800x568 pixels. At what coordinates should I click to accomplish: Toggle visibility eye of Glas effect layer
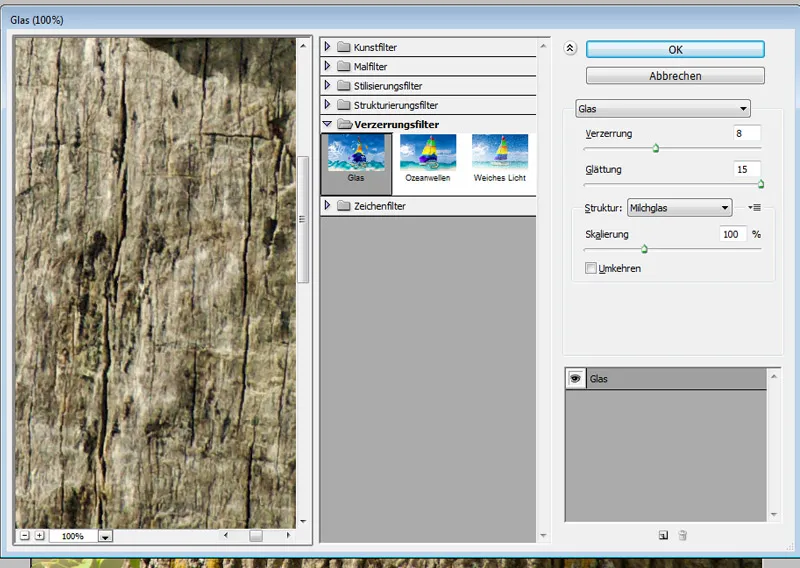point(576,379)
